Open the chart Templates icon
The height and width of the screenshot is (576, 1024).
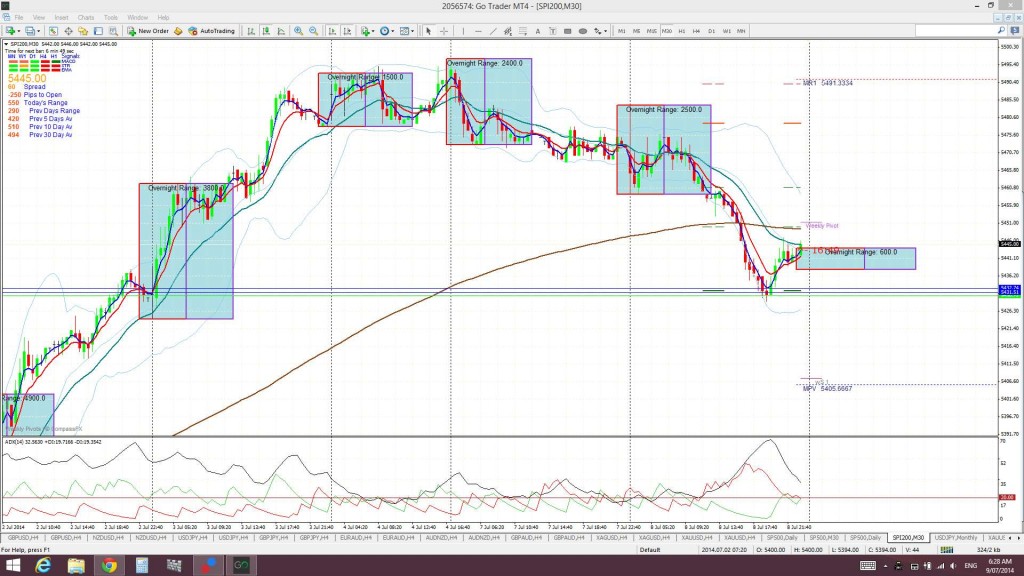404,31
